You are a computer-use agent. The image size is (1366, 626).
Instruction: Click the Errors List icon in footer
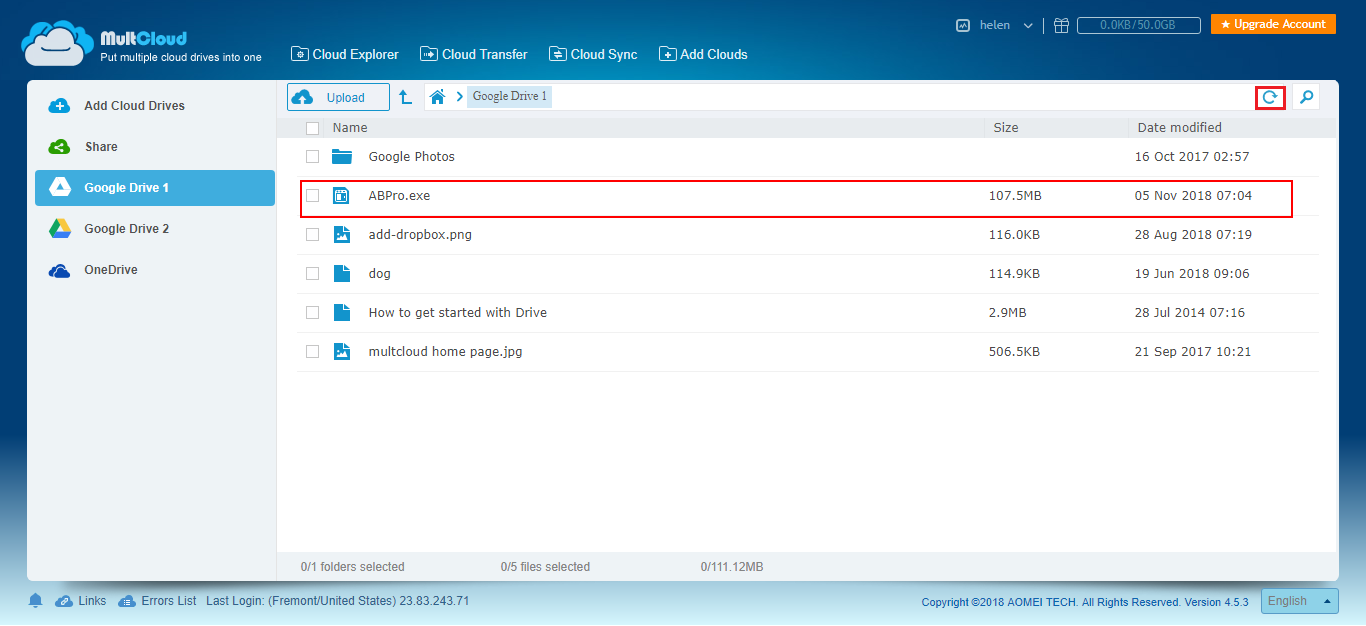pos(127,601)
